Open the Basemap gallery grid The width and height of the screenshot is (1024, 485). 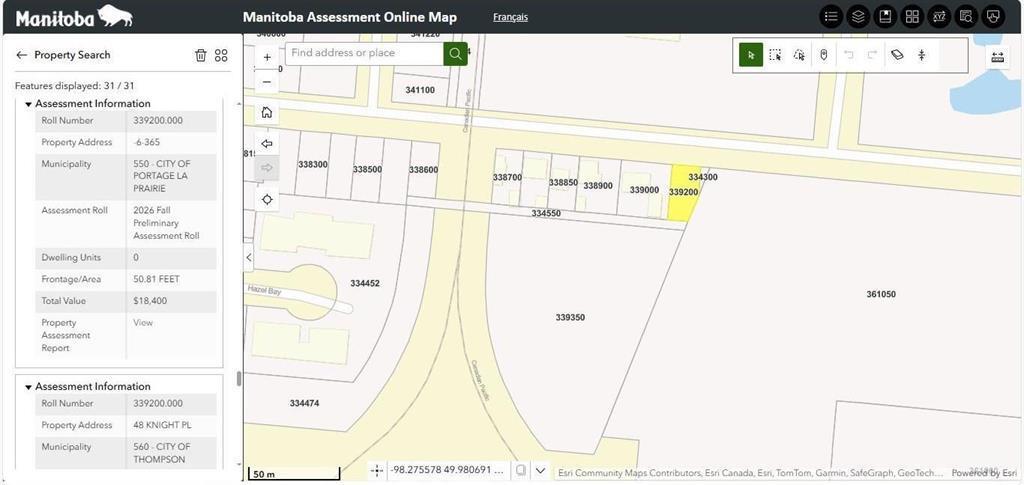point(912,17)
